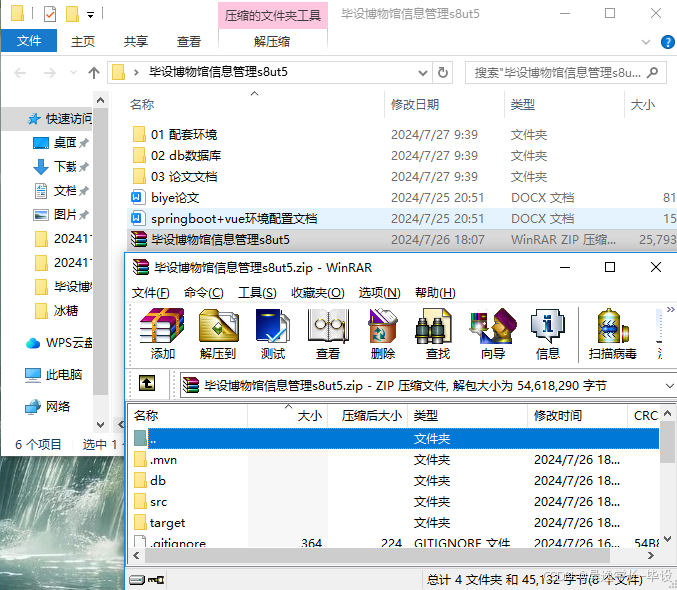Open quick access toolbar customize dropdown
This screenshot has width=677, height=590.
click(x=90, y=15)
